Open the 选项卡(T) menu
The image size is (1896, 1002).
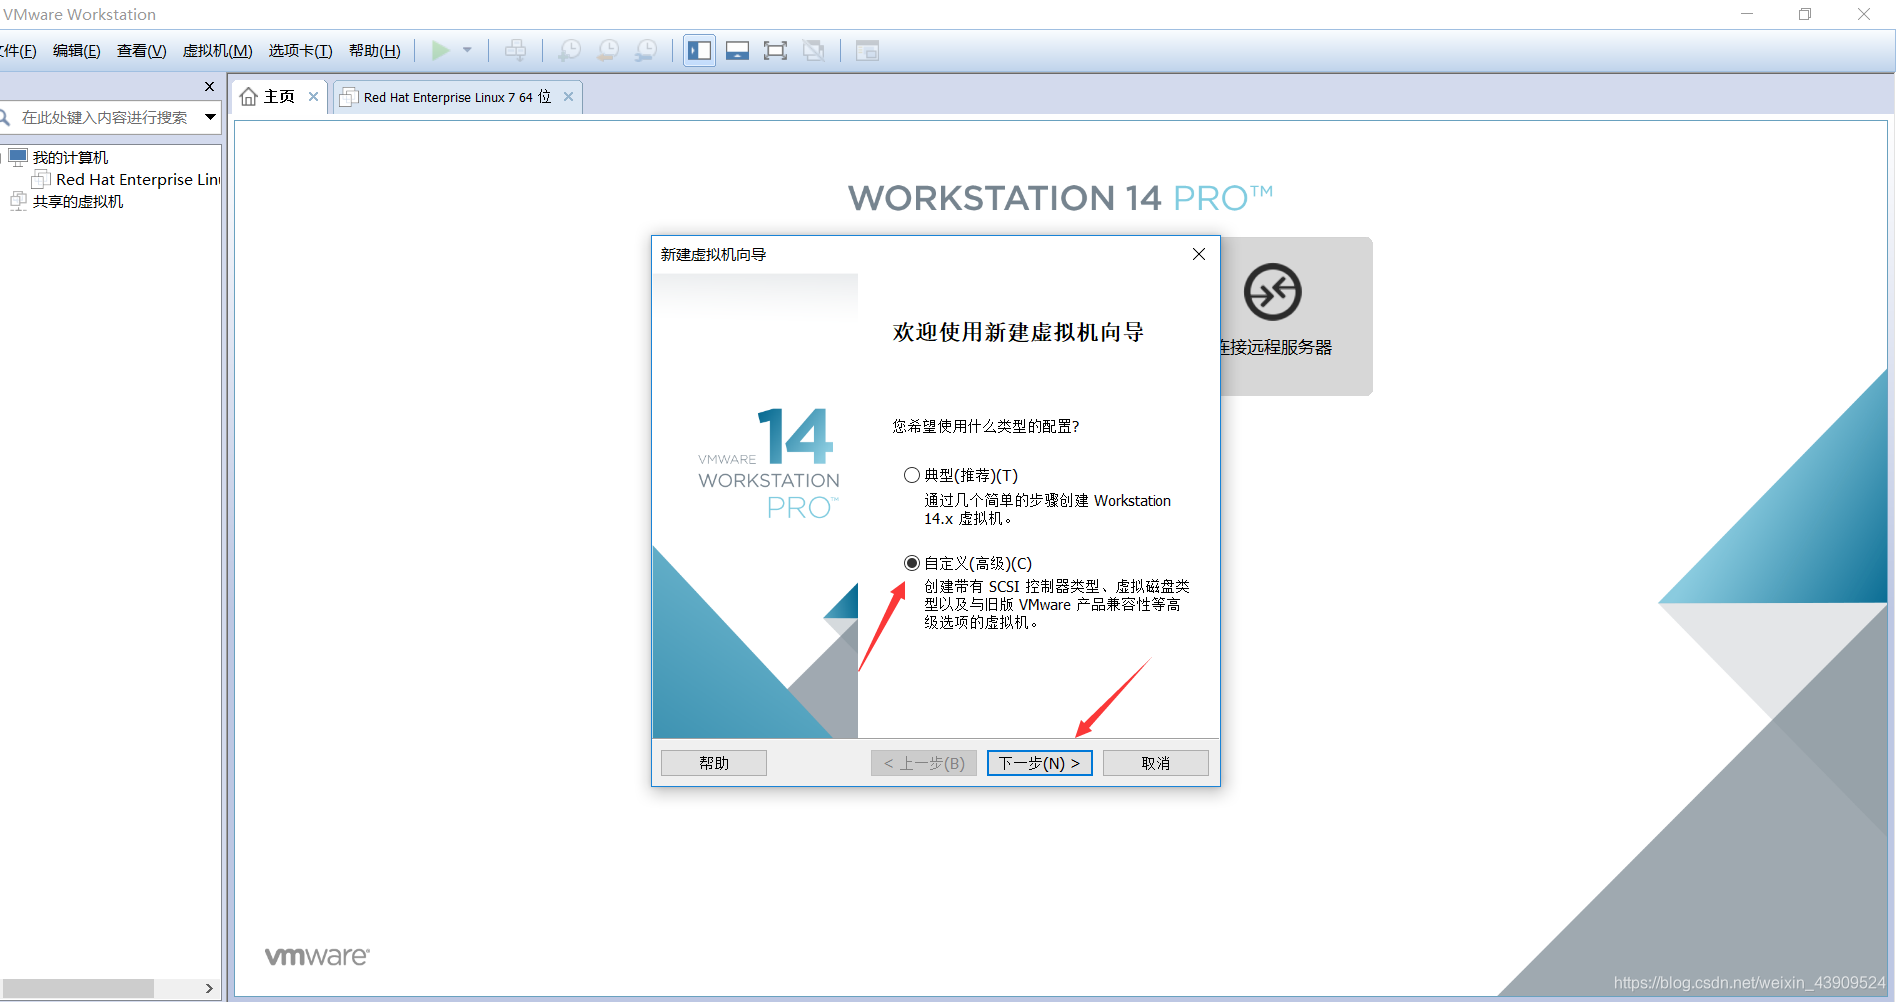click(300, 51)
